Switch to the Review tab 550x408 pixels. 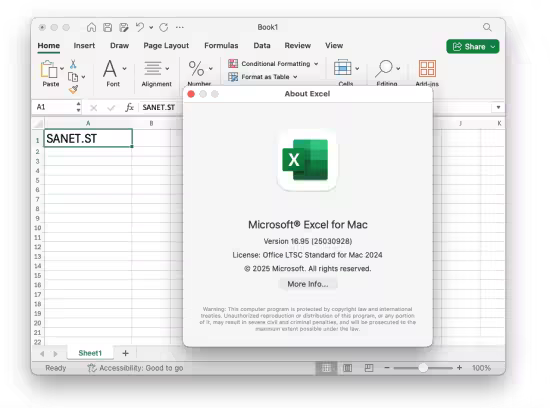coord(297,46)
